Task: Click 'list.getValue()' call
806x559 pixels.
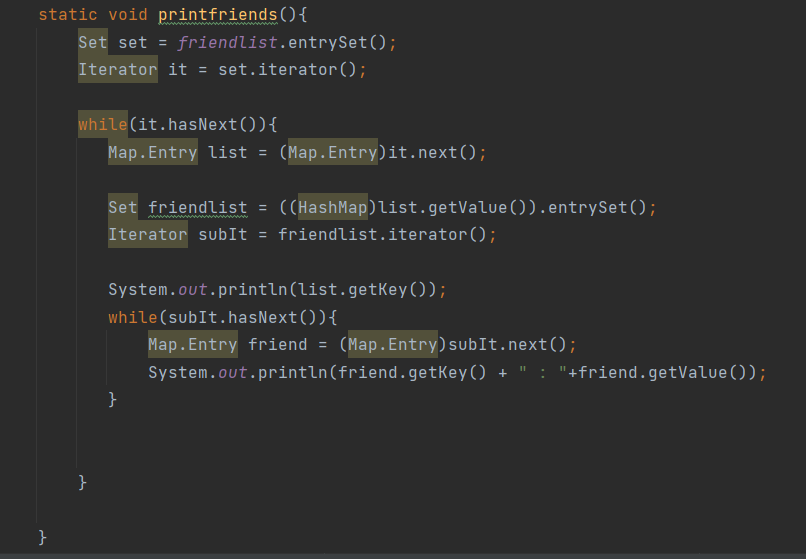Action: click(x=452, y=208)
